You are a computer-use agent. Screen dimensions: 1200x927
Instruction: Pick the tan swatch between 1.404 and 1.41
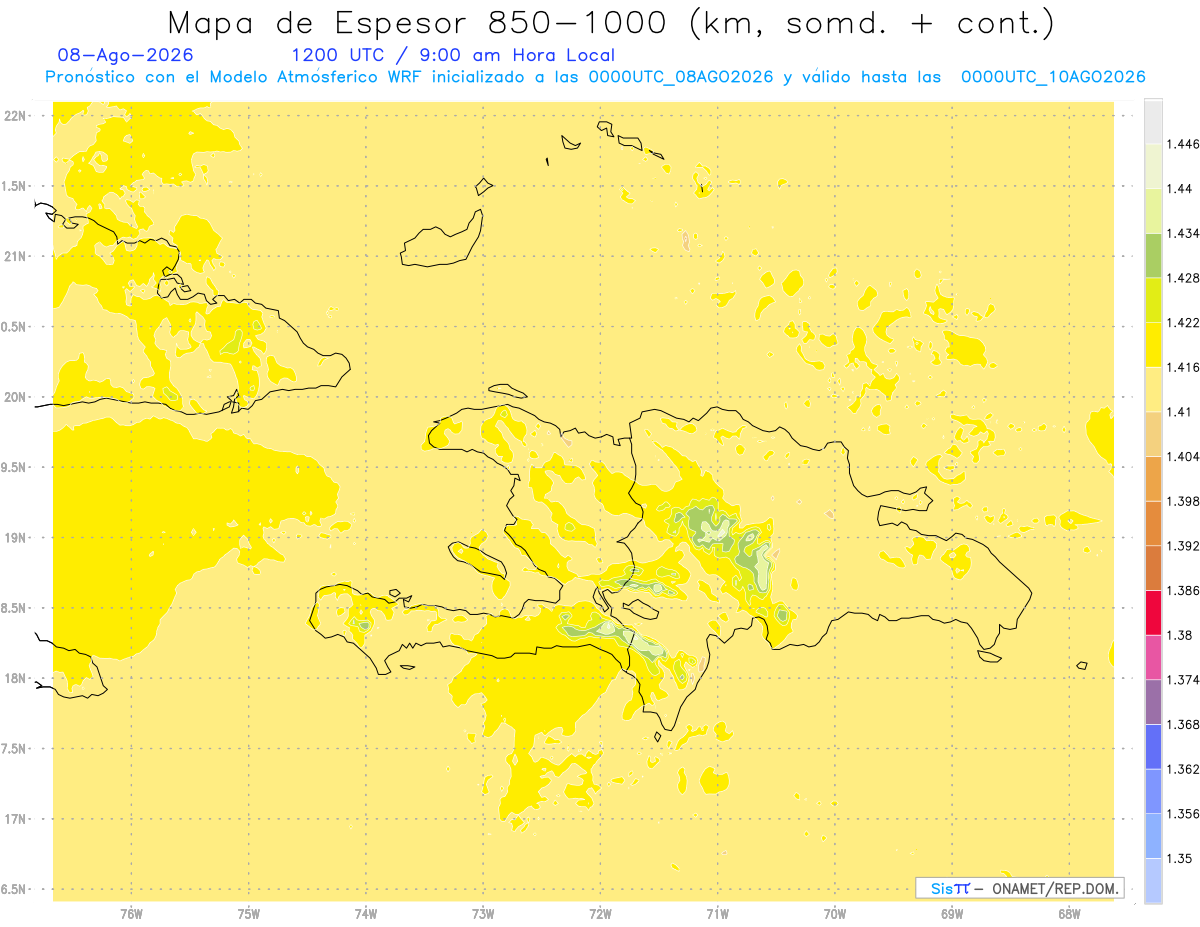point(1153,434)
